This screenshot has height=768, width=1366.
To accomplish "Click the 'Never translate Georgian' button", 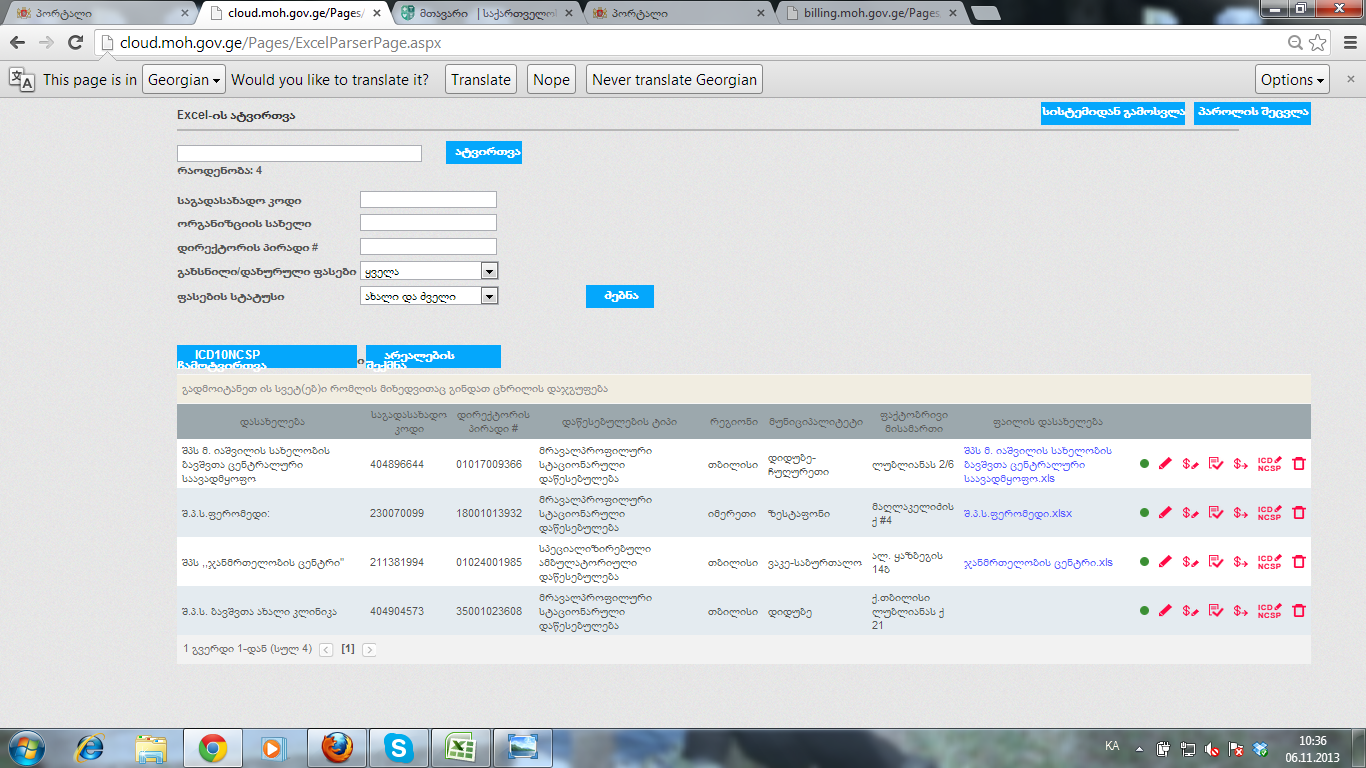I will [674, 80].
